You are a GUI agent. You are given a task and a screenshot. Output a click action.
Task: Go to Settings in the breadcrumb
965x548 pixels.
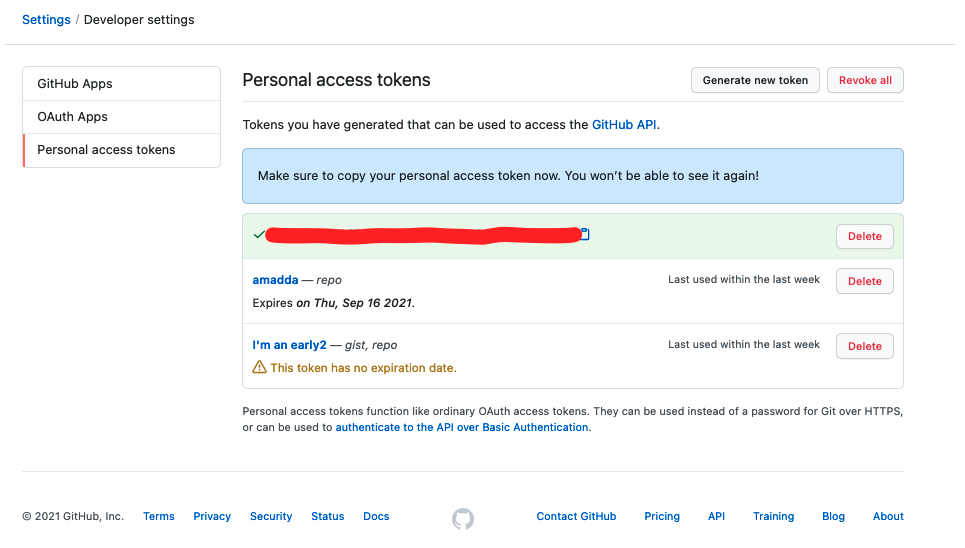(x=46, y=20)
